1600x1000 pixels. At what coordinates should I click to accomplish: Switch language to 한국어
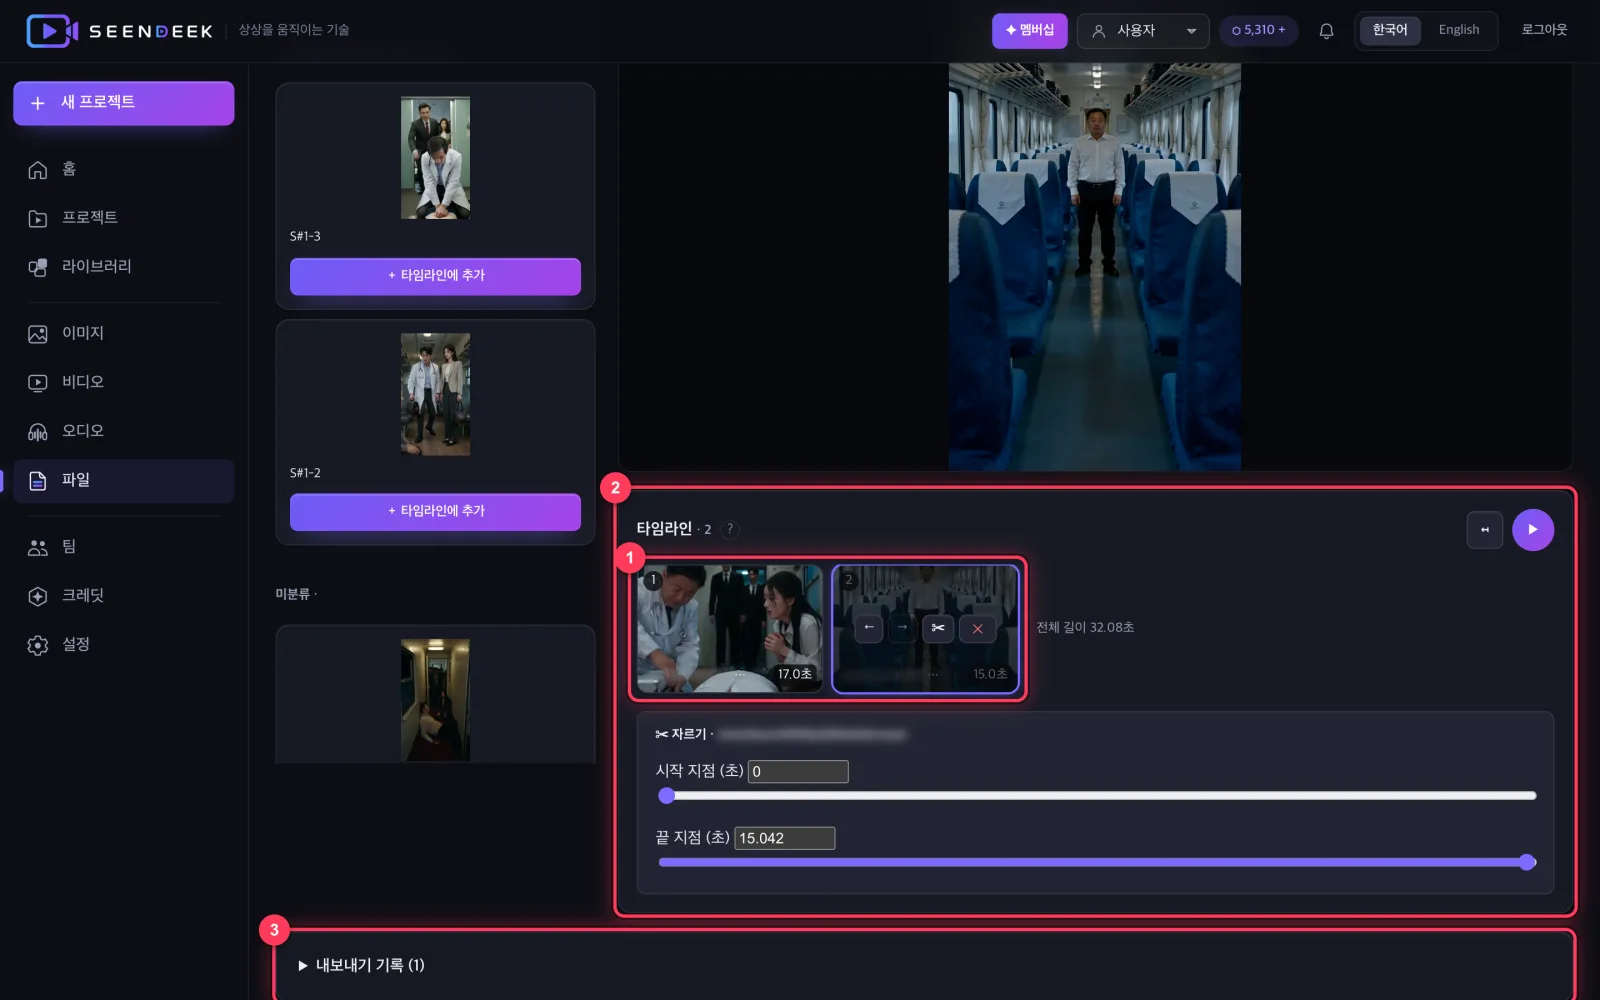point(1389,31)
